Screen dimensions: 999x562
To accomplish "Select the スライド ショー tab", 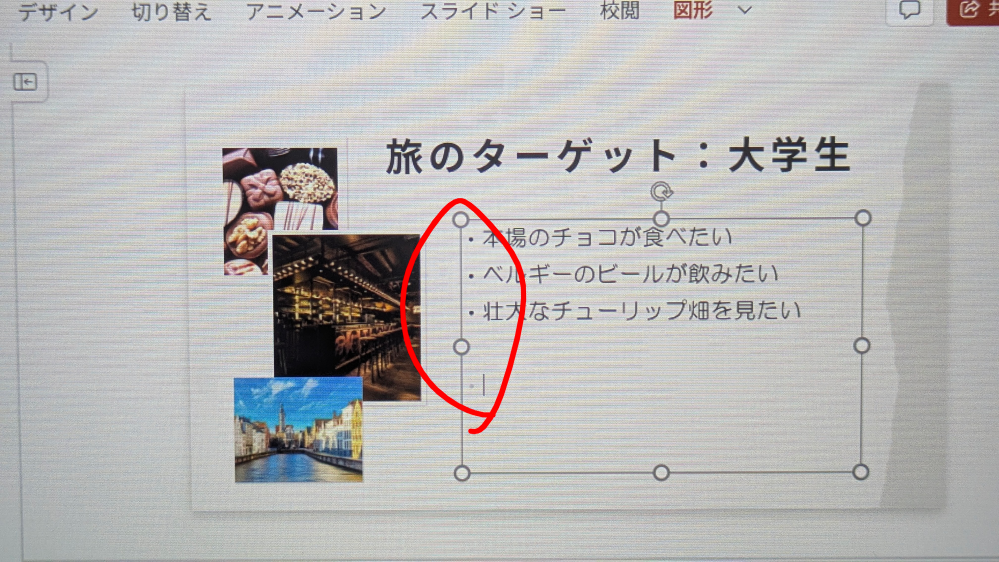I will pyautogui.click(x=493, y=11).
